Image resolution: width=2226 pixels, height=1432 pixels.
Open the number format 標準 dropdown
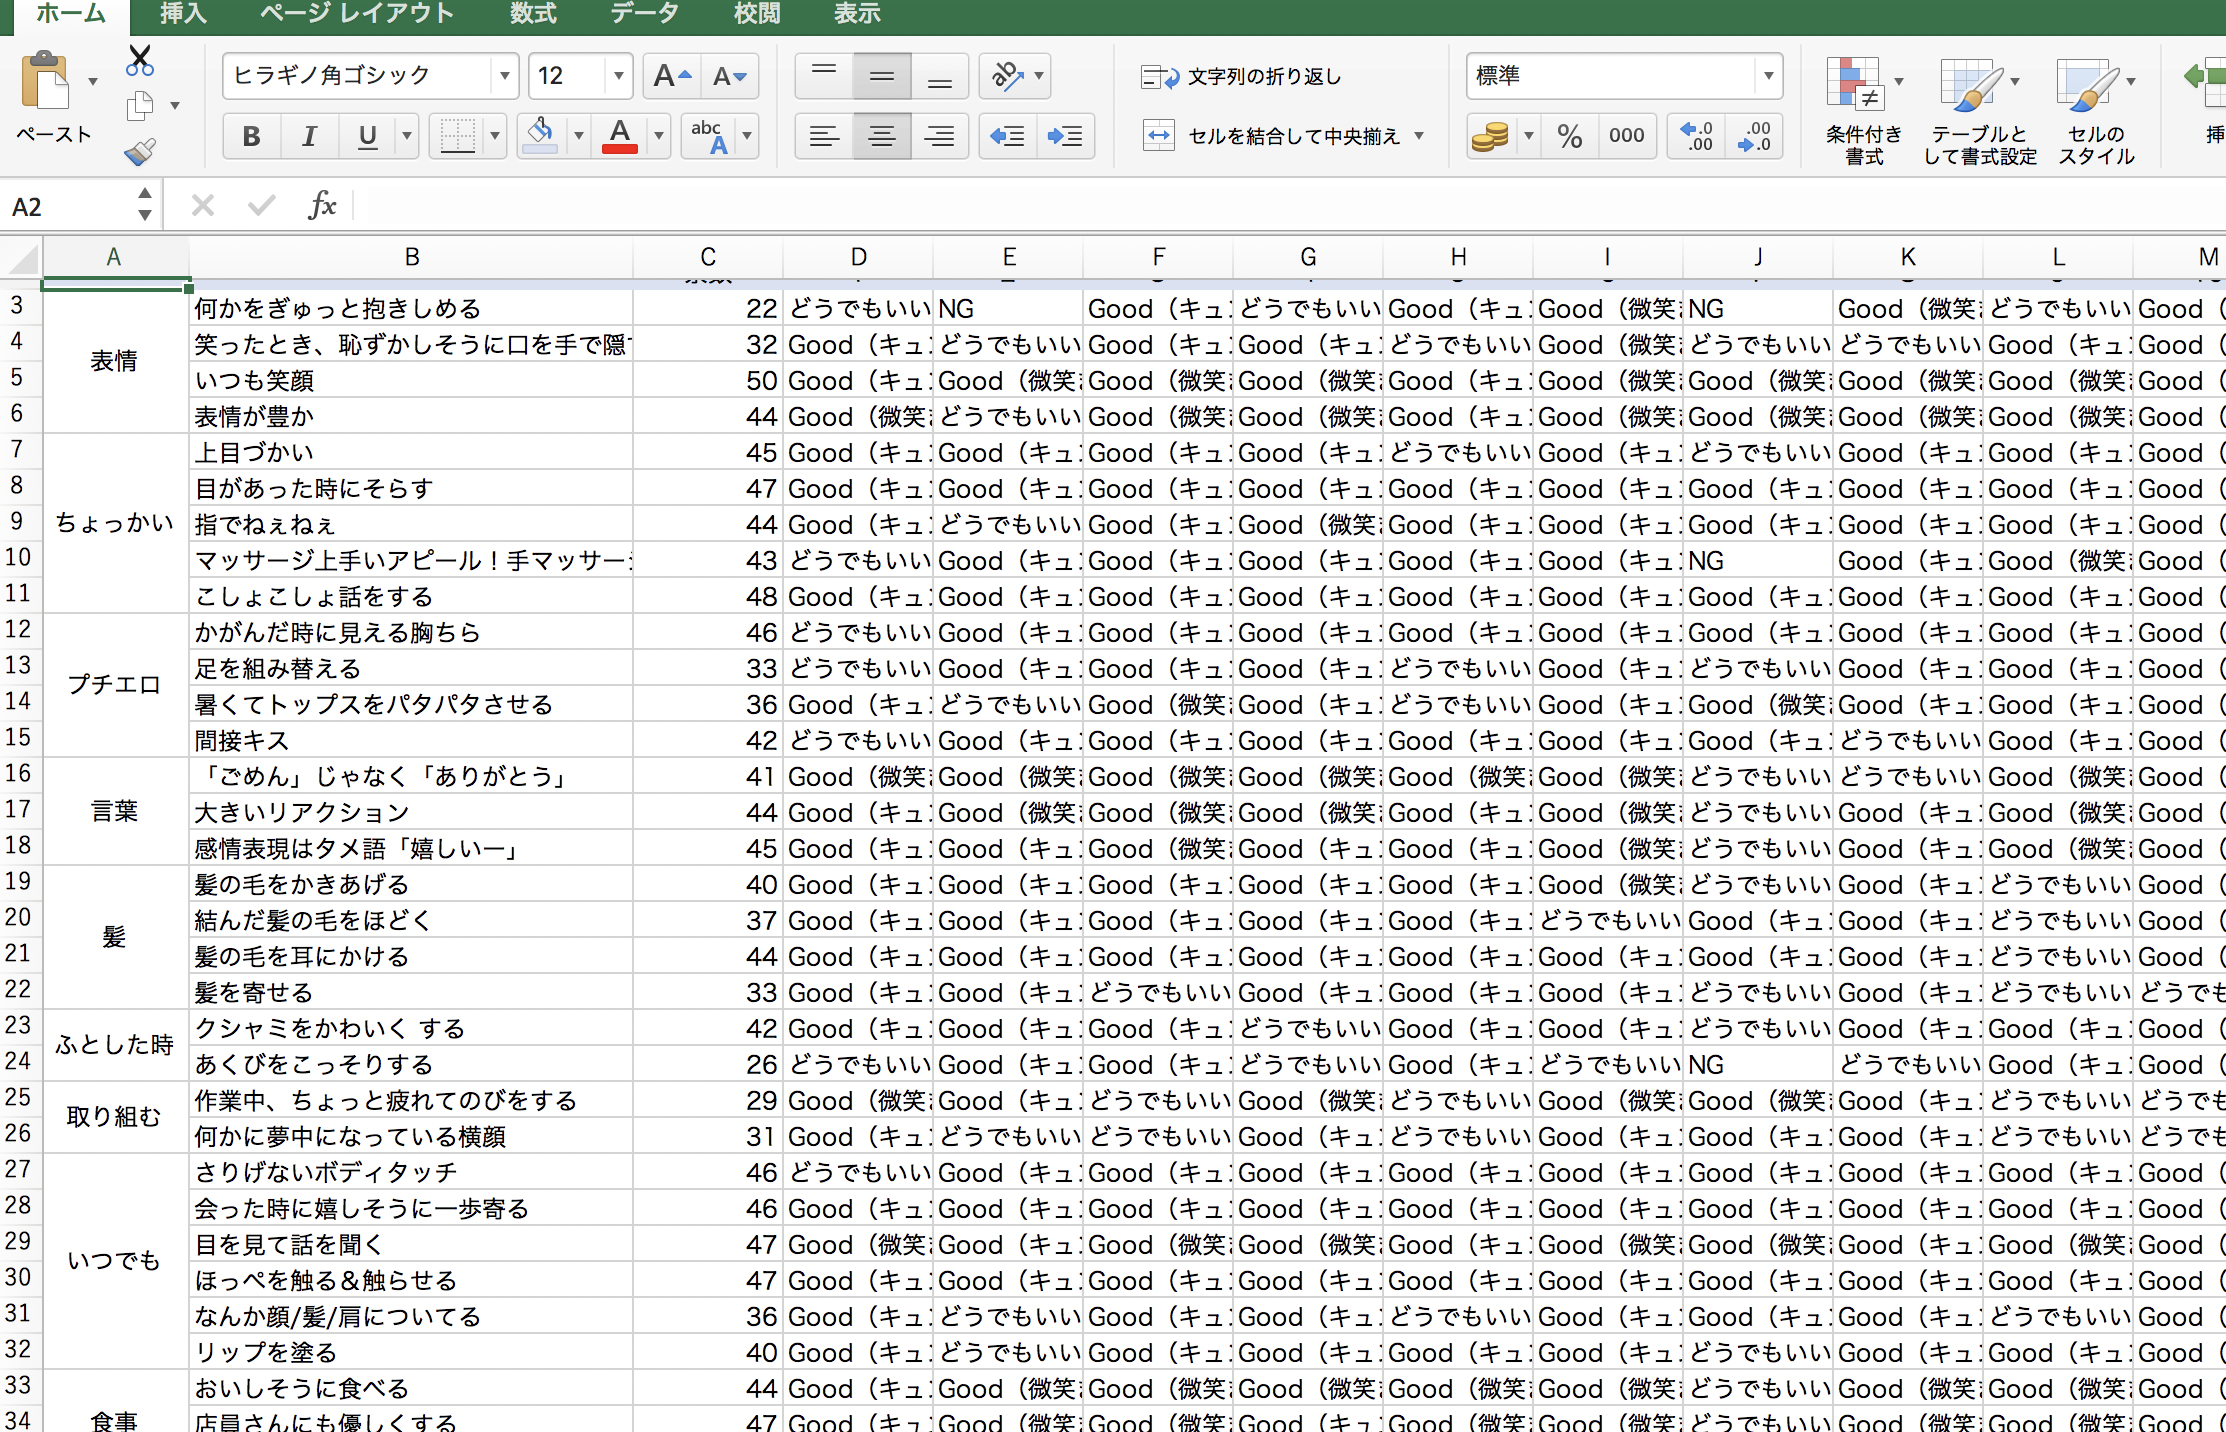(x=1768, y=76)
